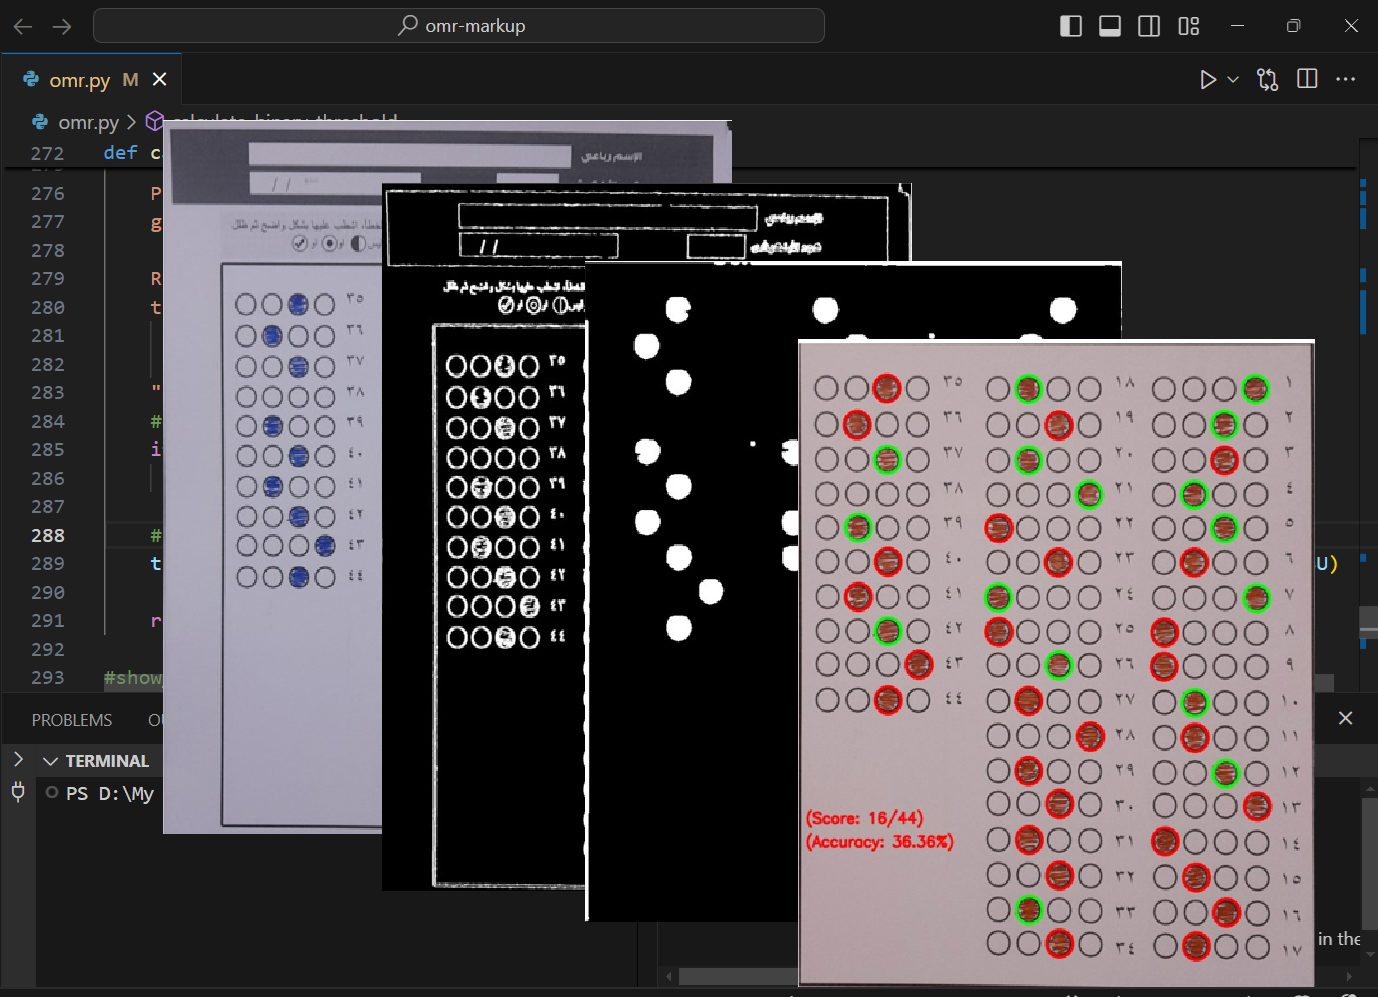
Task: Toggle the secondary side bar
Action: click(1149, 26)
